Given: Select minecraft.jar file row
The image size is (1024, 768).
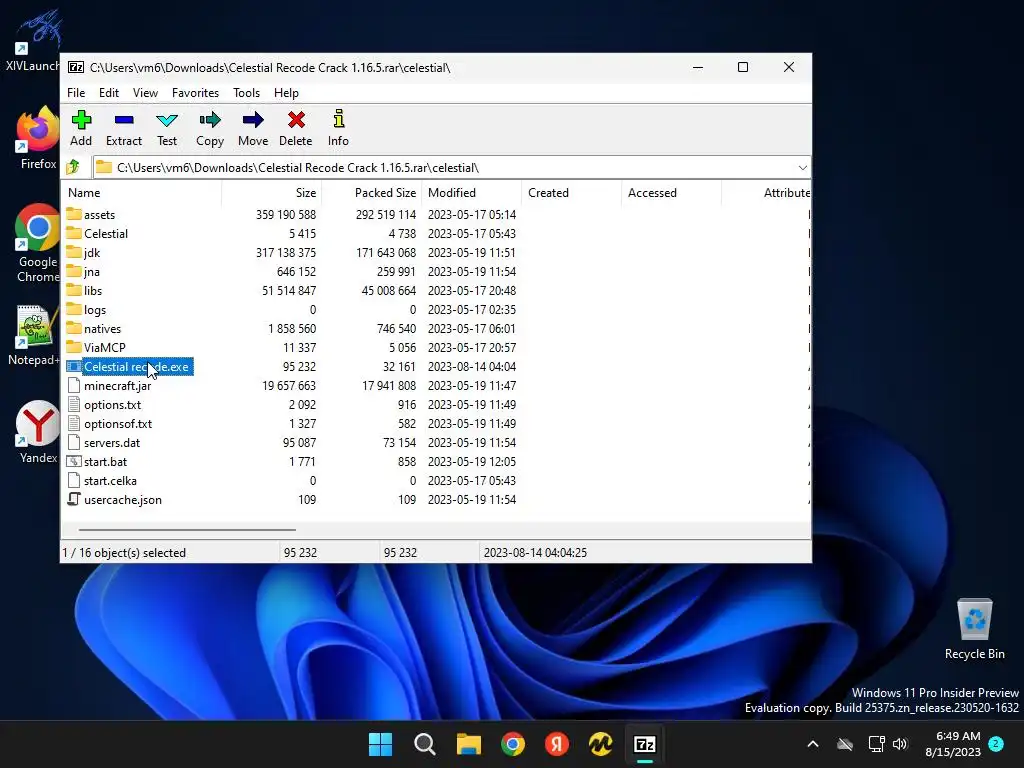Looking at the screenshot, I should 436,385.
